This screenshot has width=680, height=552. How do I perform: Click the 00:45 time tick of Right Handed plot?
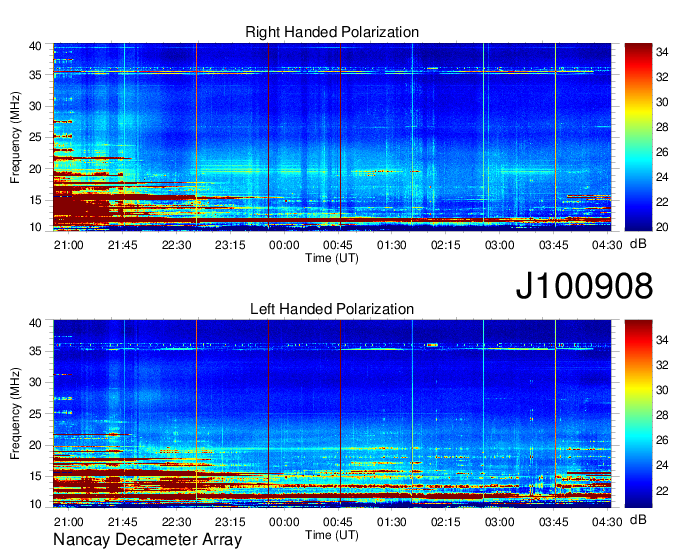click(338, 245)
